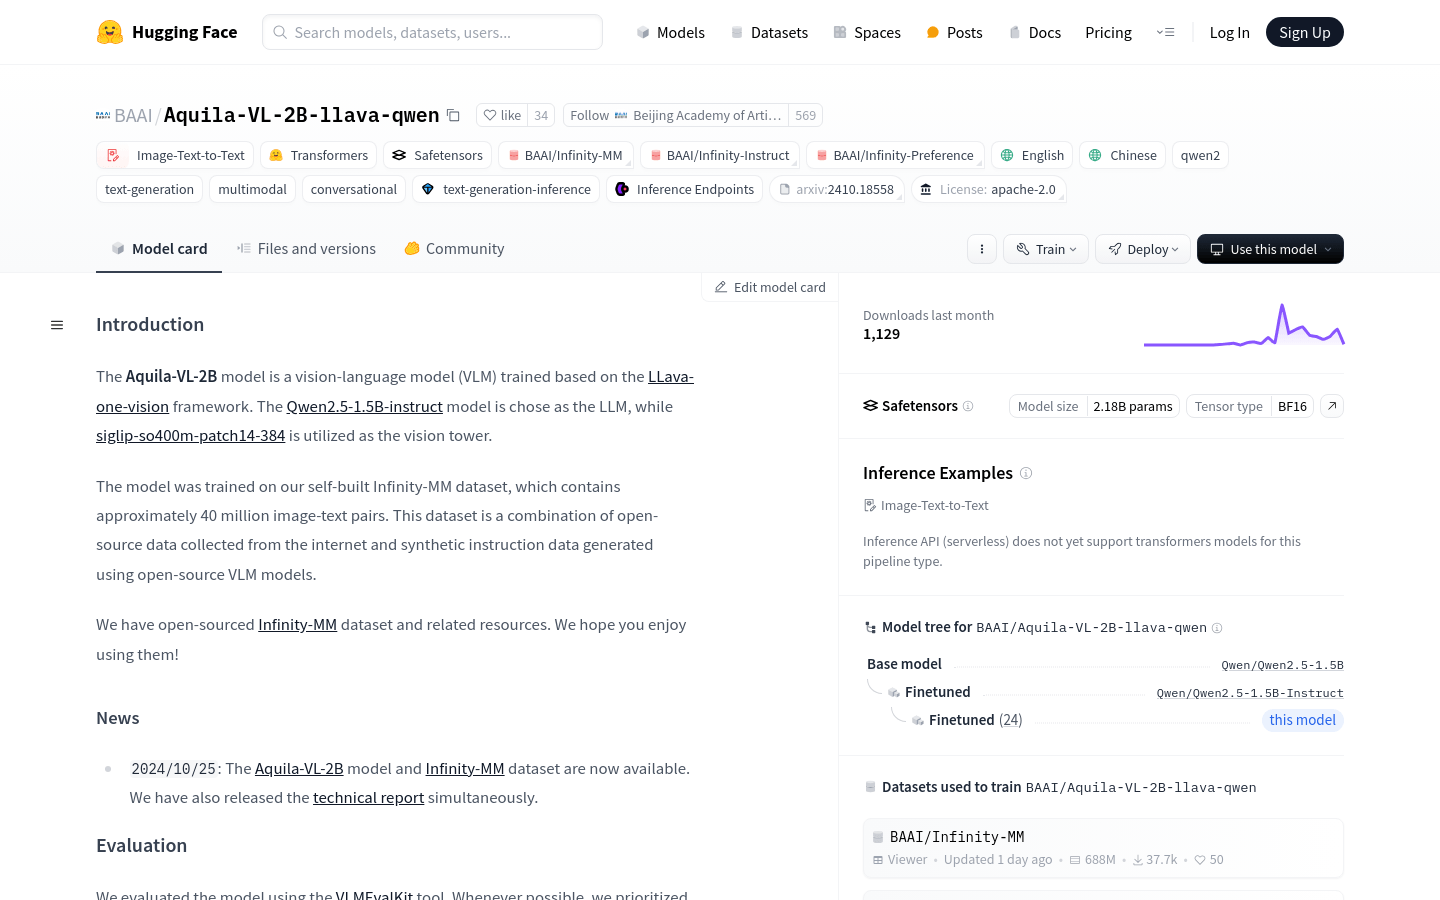Open Posts in navigation
This screenshot has width=1440, height=900.
pos(954,32)
